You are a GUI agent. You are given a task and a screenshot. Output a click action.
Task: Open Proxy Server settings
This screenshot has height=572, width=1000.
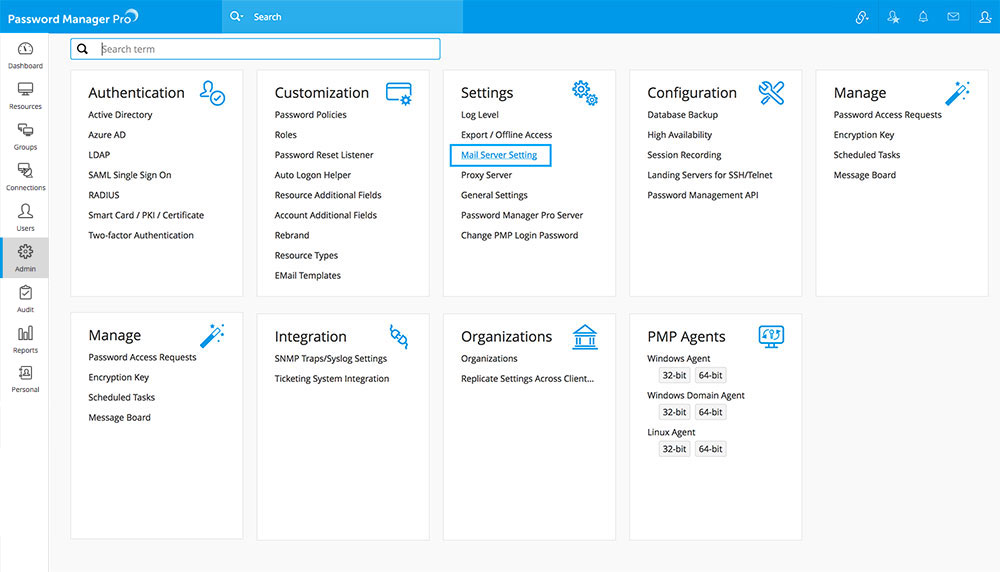tap(486, 175)
